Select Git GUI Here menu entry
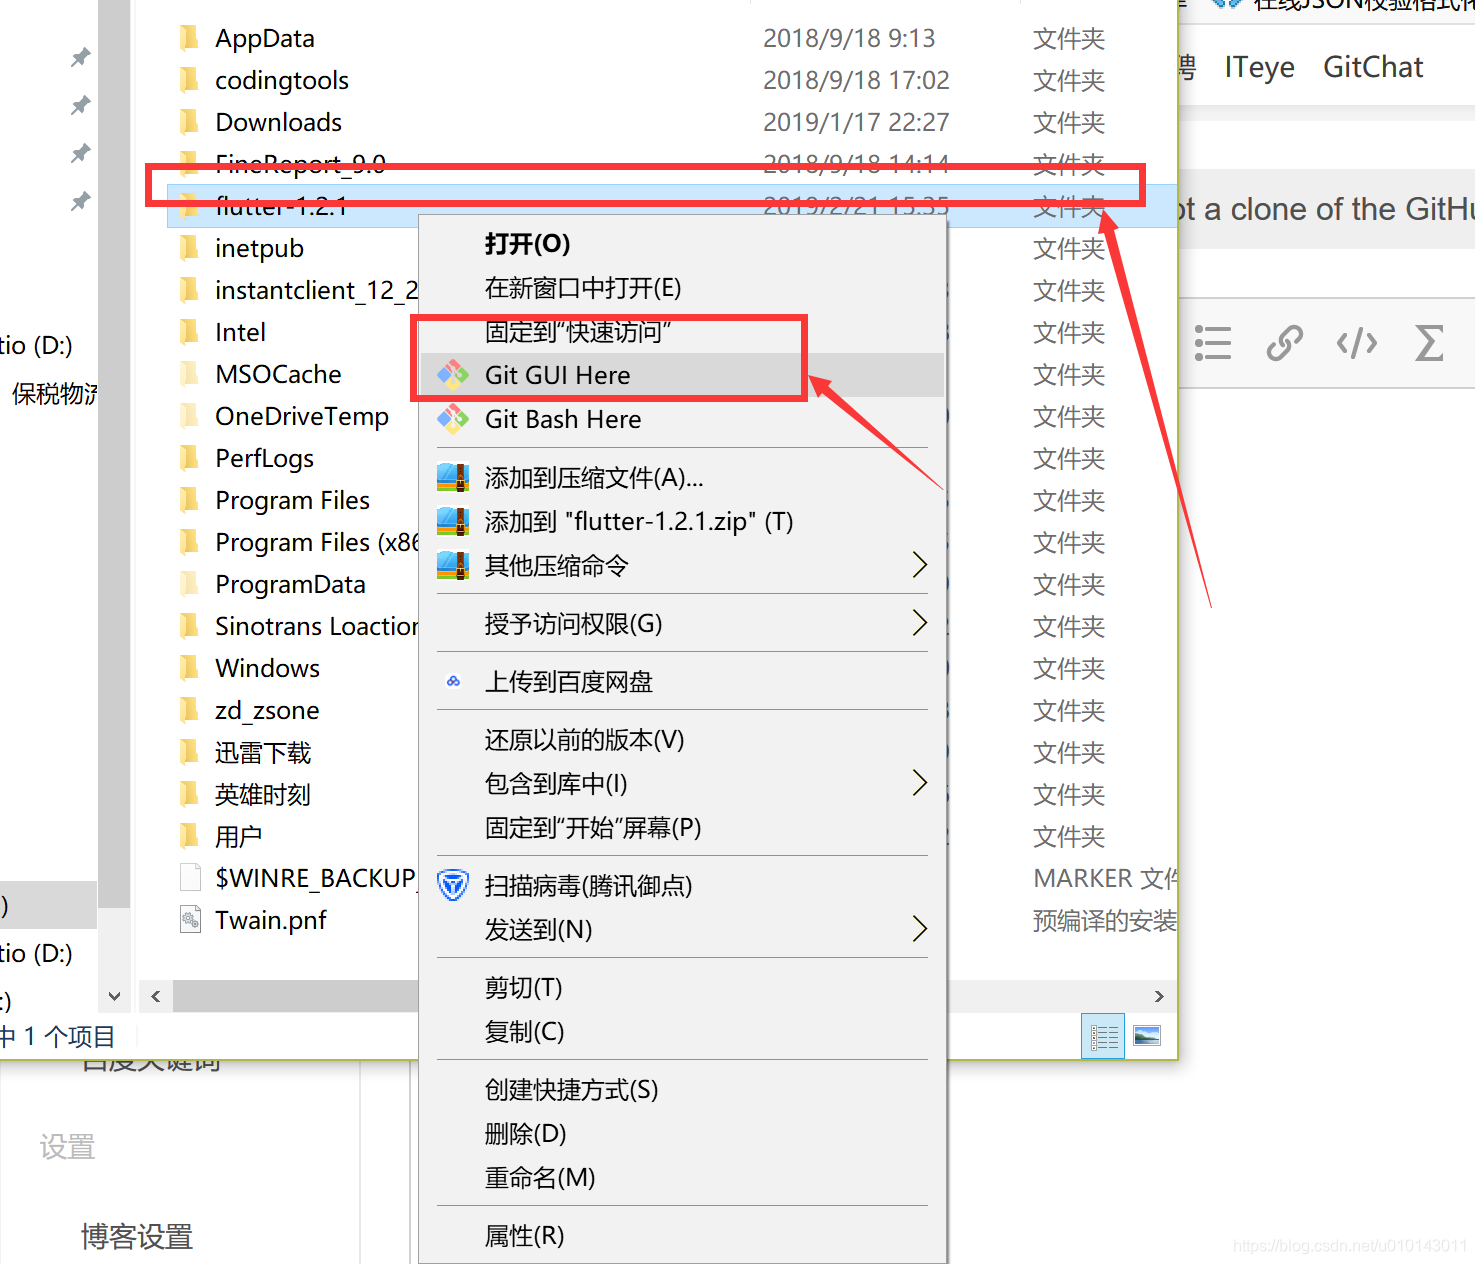Viewport: 1475px width, 1264px height. coord(682,375)
